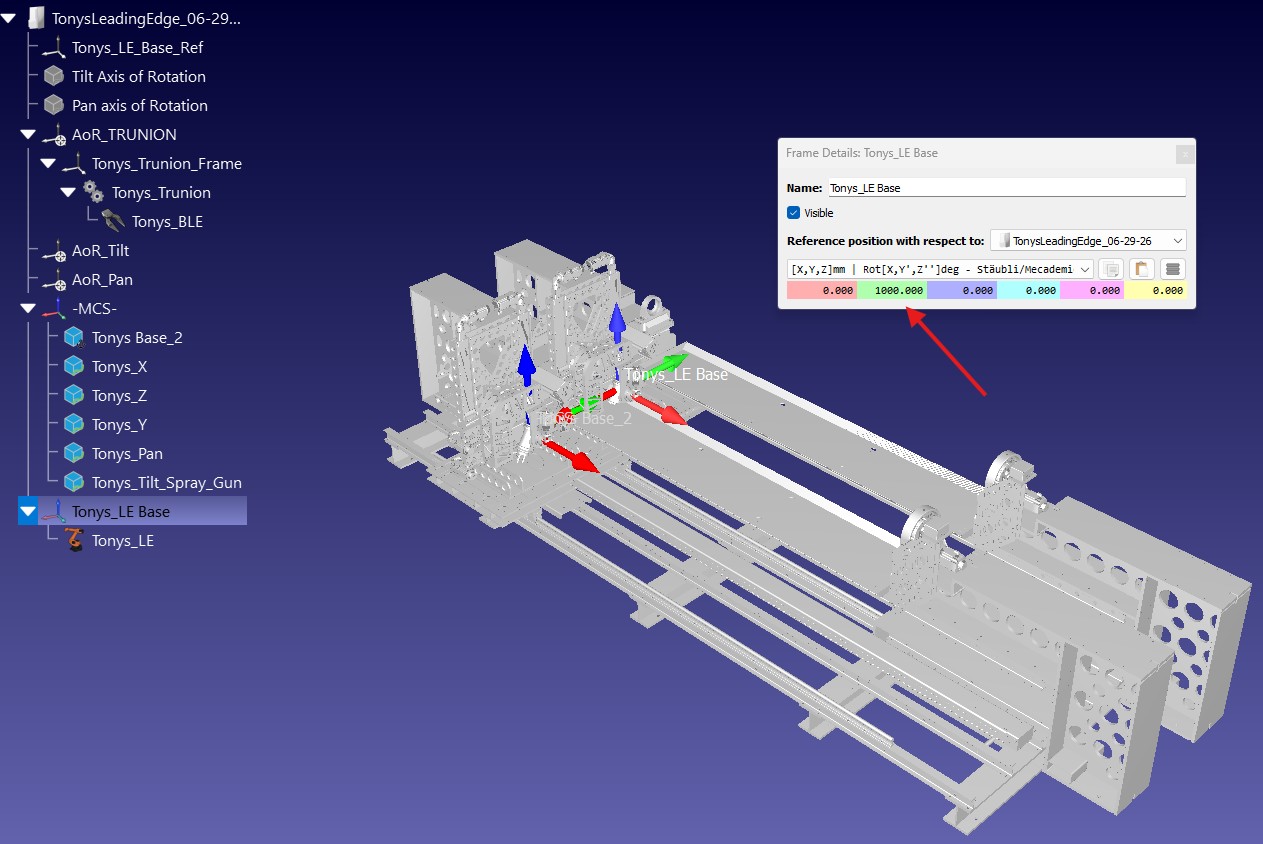The image size is (1263, 844).
Task: Click the AoR_Pan target frame icon
Action: (54, 280)
